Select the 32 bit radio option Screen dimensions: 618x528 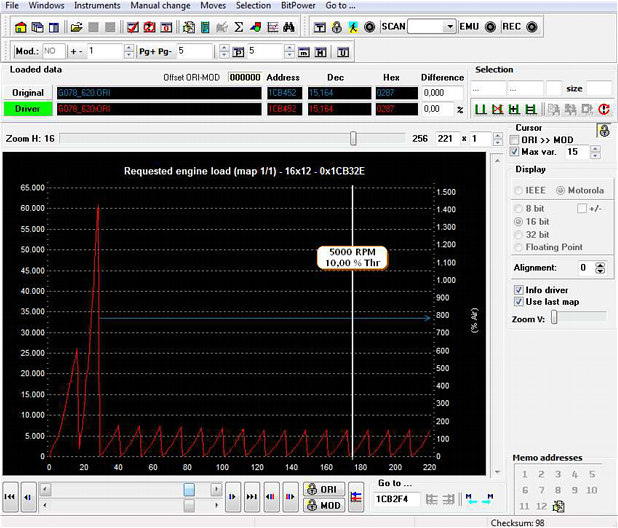tap(517, 233)
